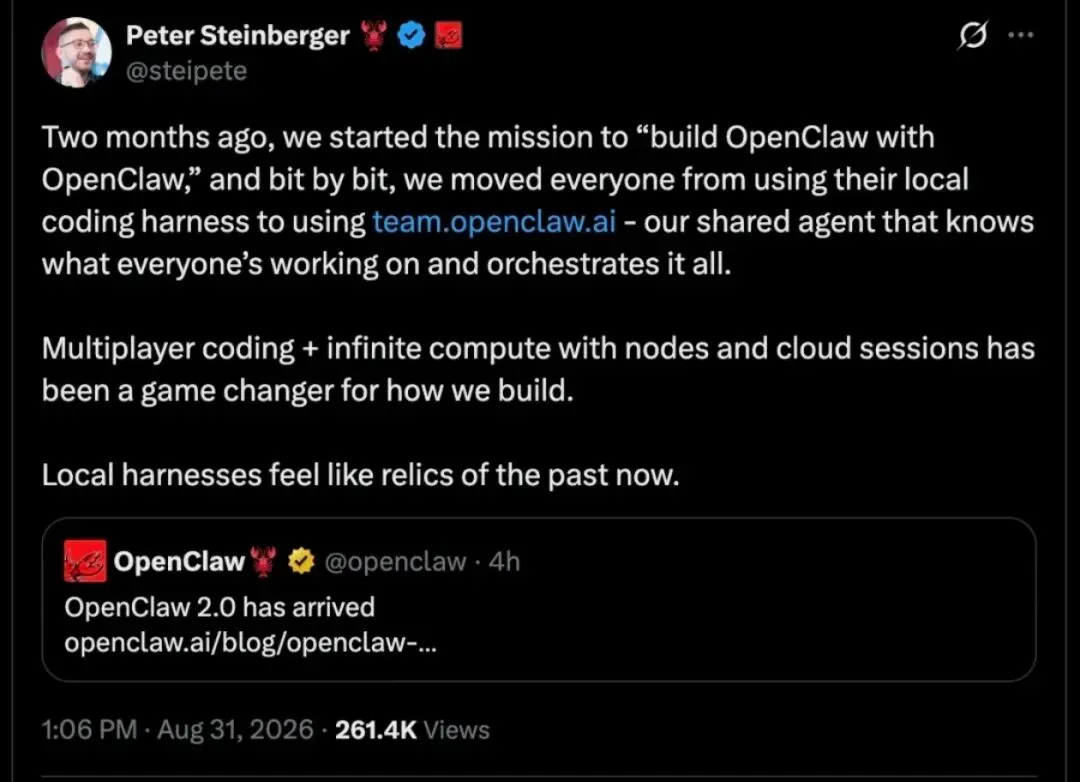Click the Aug 31, 2026 date
The width and height of the screenshot is (1080, 782).
point(236,730)
